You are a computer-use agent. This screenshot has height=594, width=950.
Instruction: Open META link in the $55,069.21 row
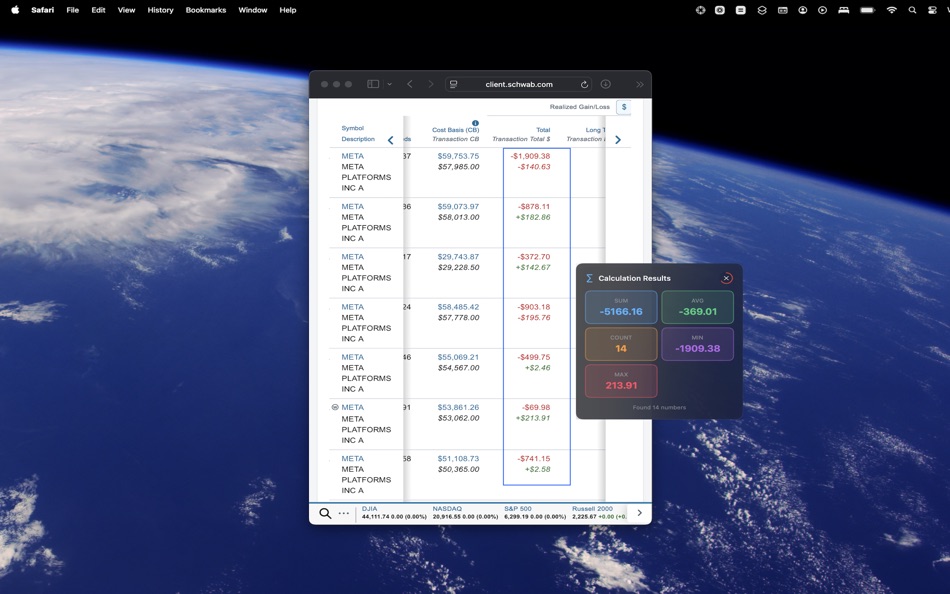tap(353, 357)
